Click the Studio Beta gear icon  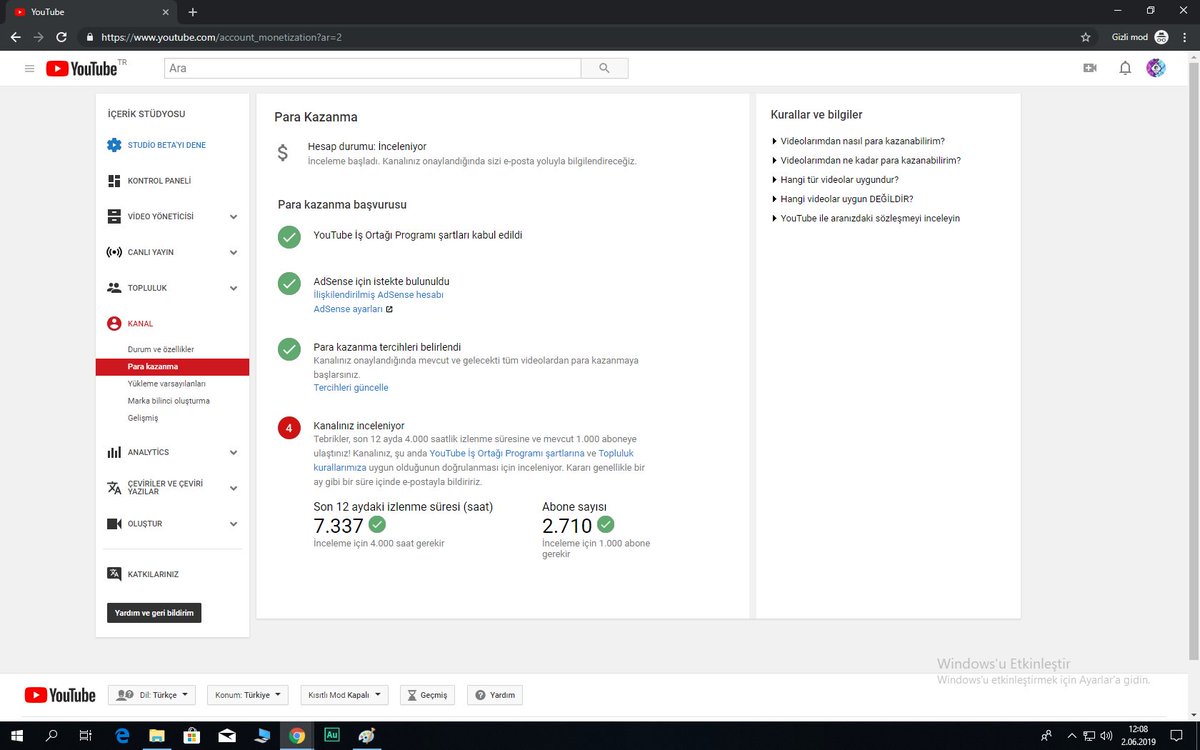pos(114,145)
